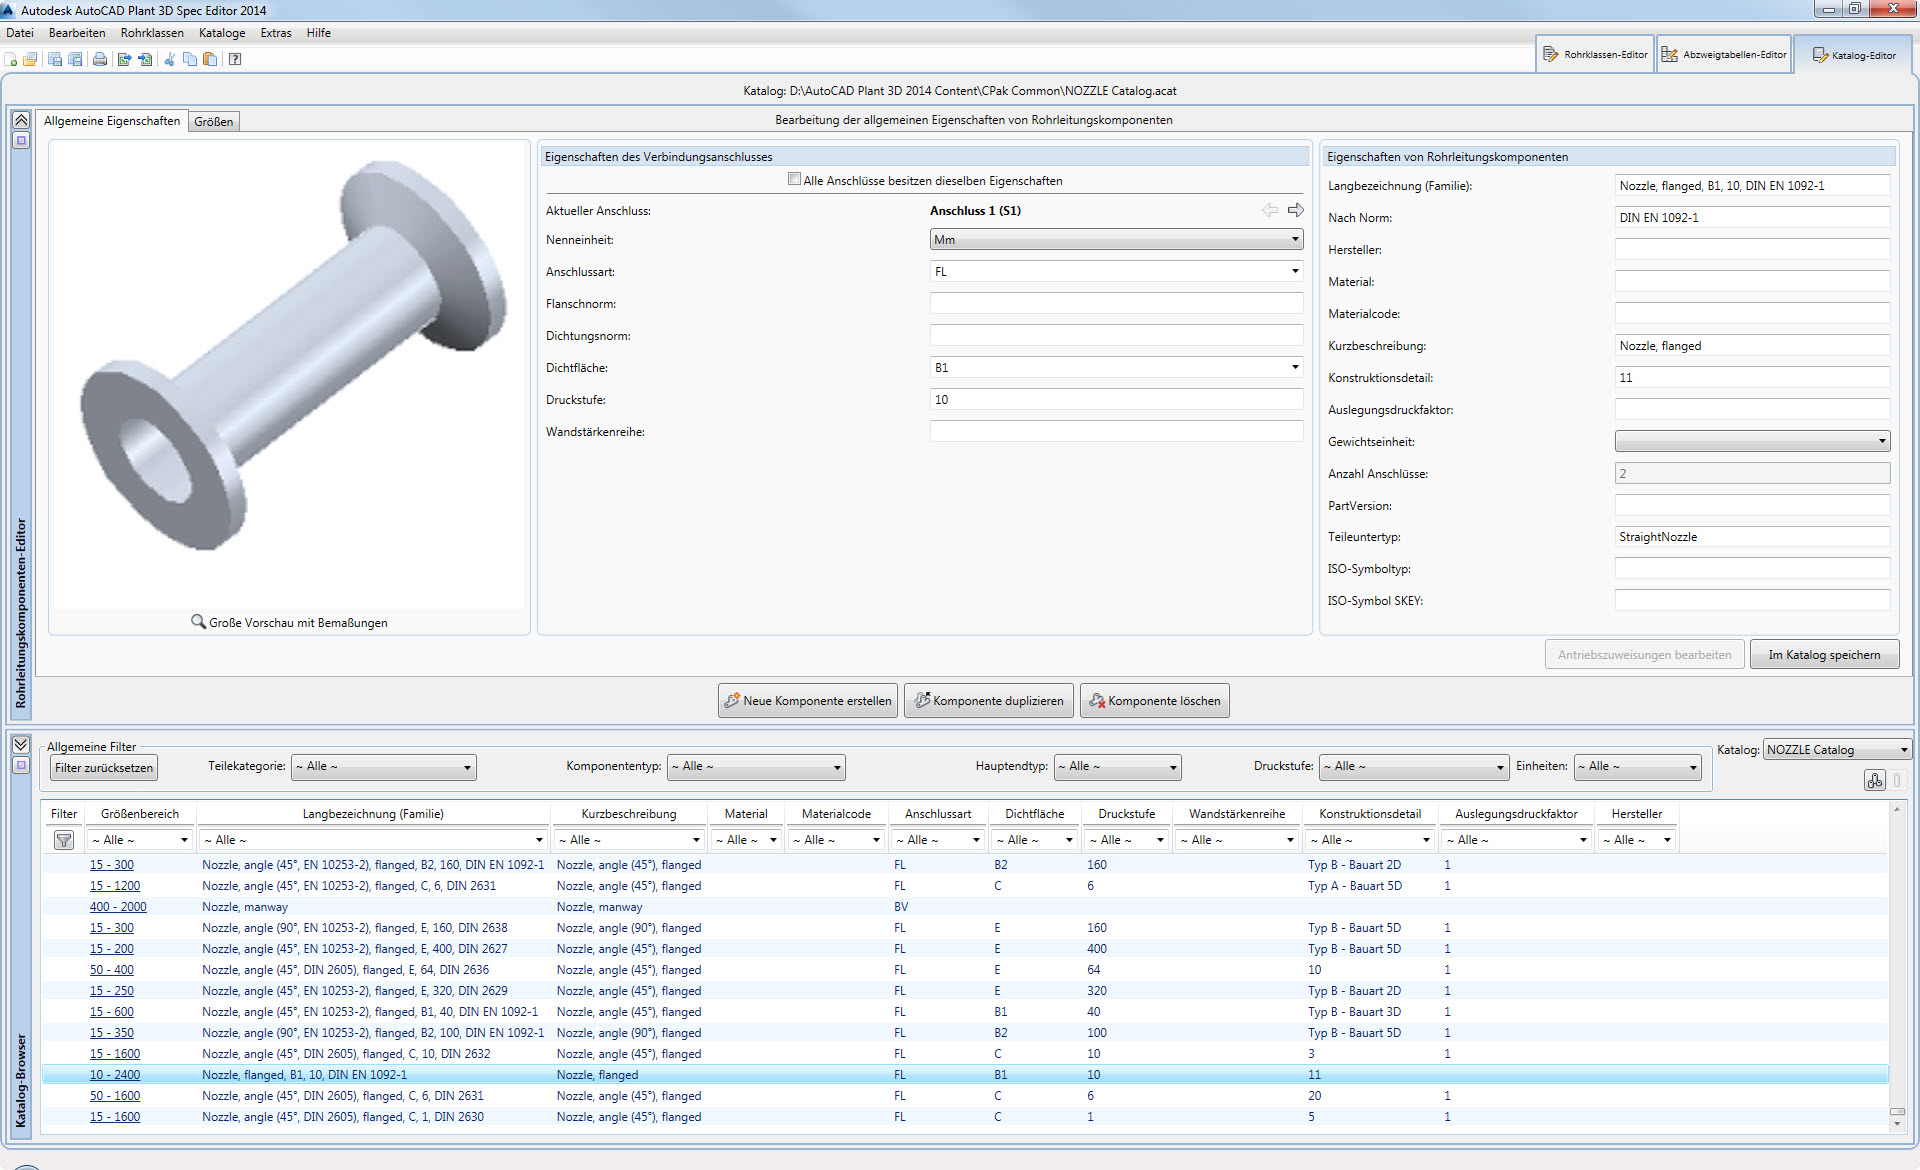Open the Druckstufe filter dropdown in Allgemeine Filter

[x=1414, y=767]
